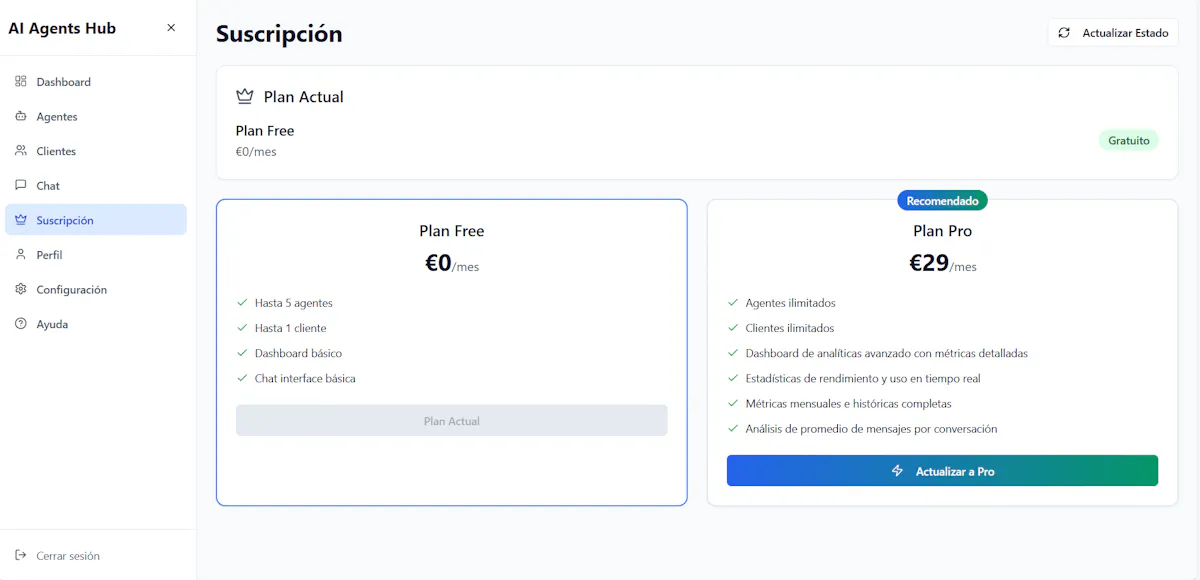Open the Suscripción menu item
The height and width of the screenshot is (580, 1200).
[96, 220]
